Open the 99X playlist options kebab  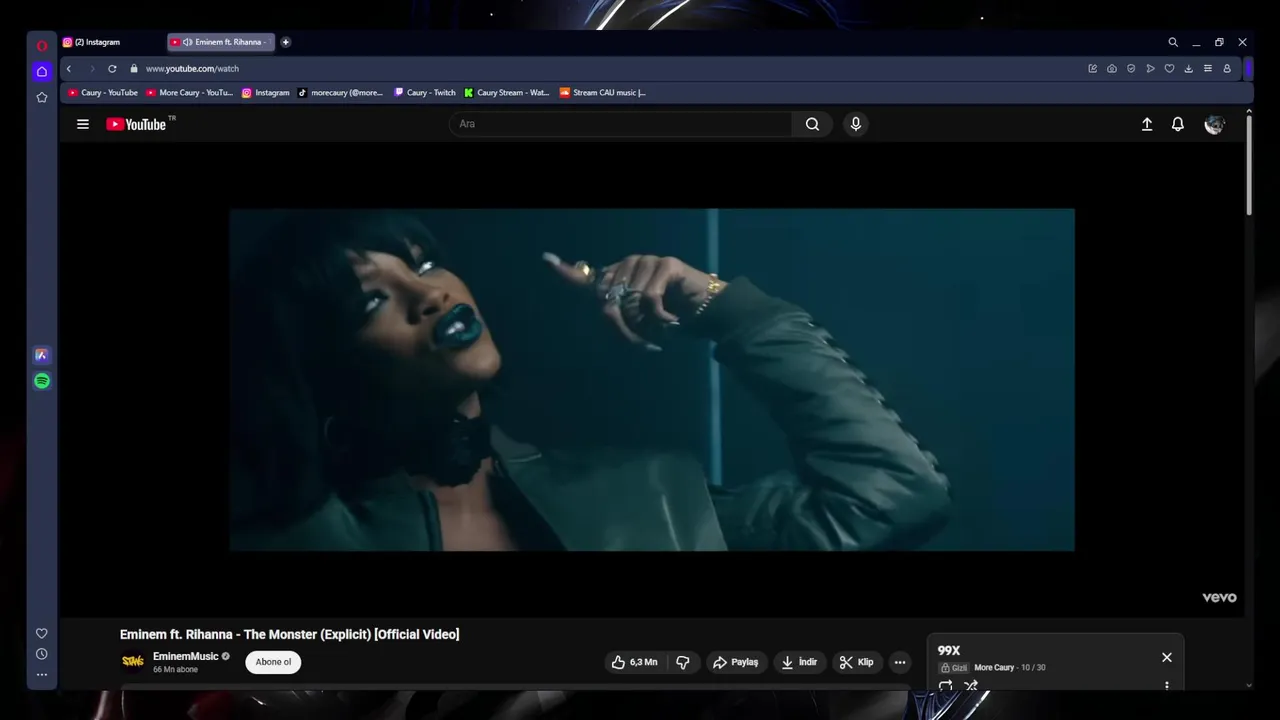[1167, 686]
